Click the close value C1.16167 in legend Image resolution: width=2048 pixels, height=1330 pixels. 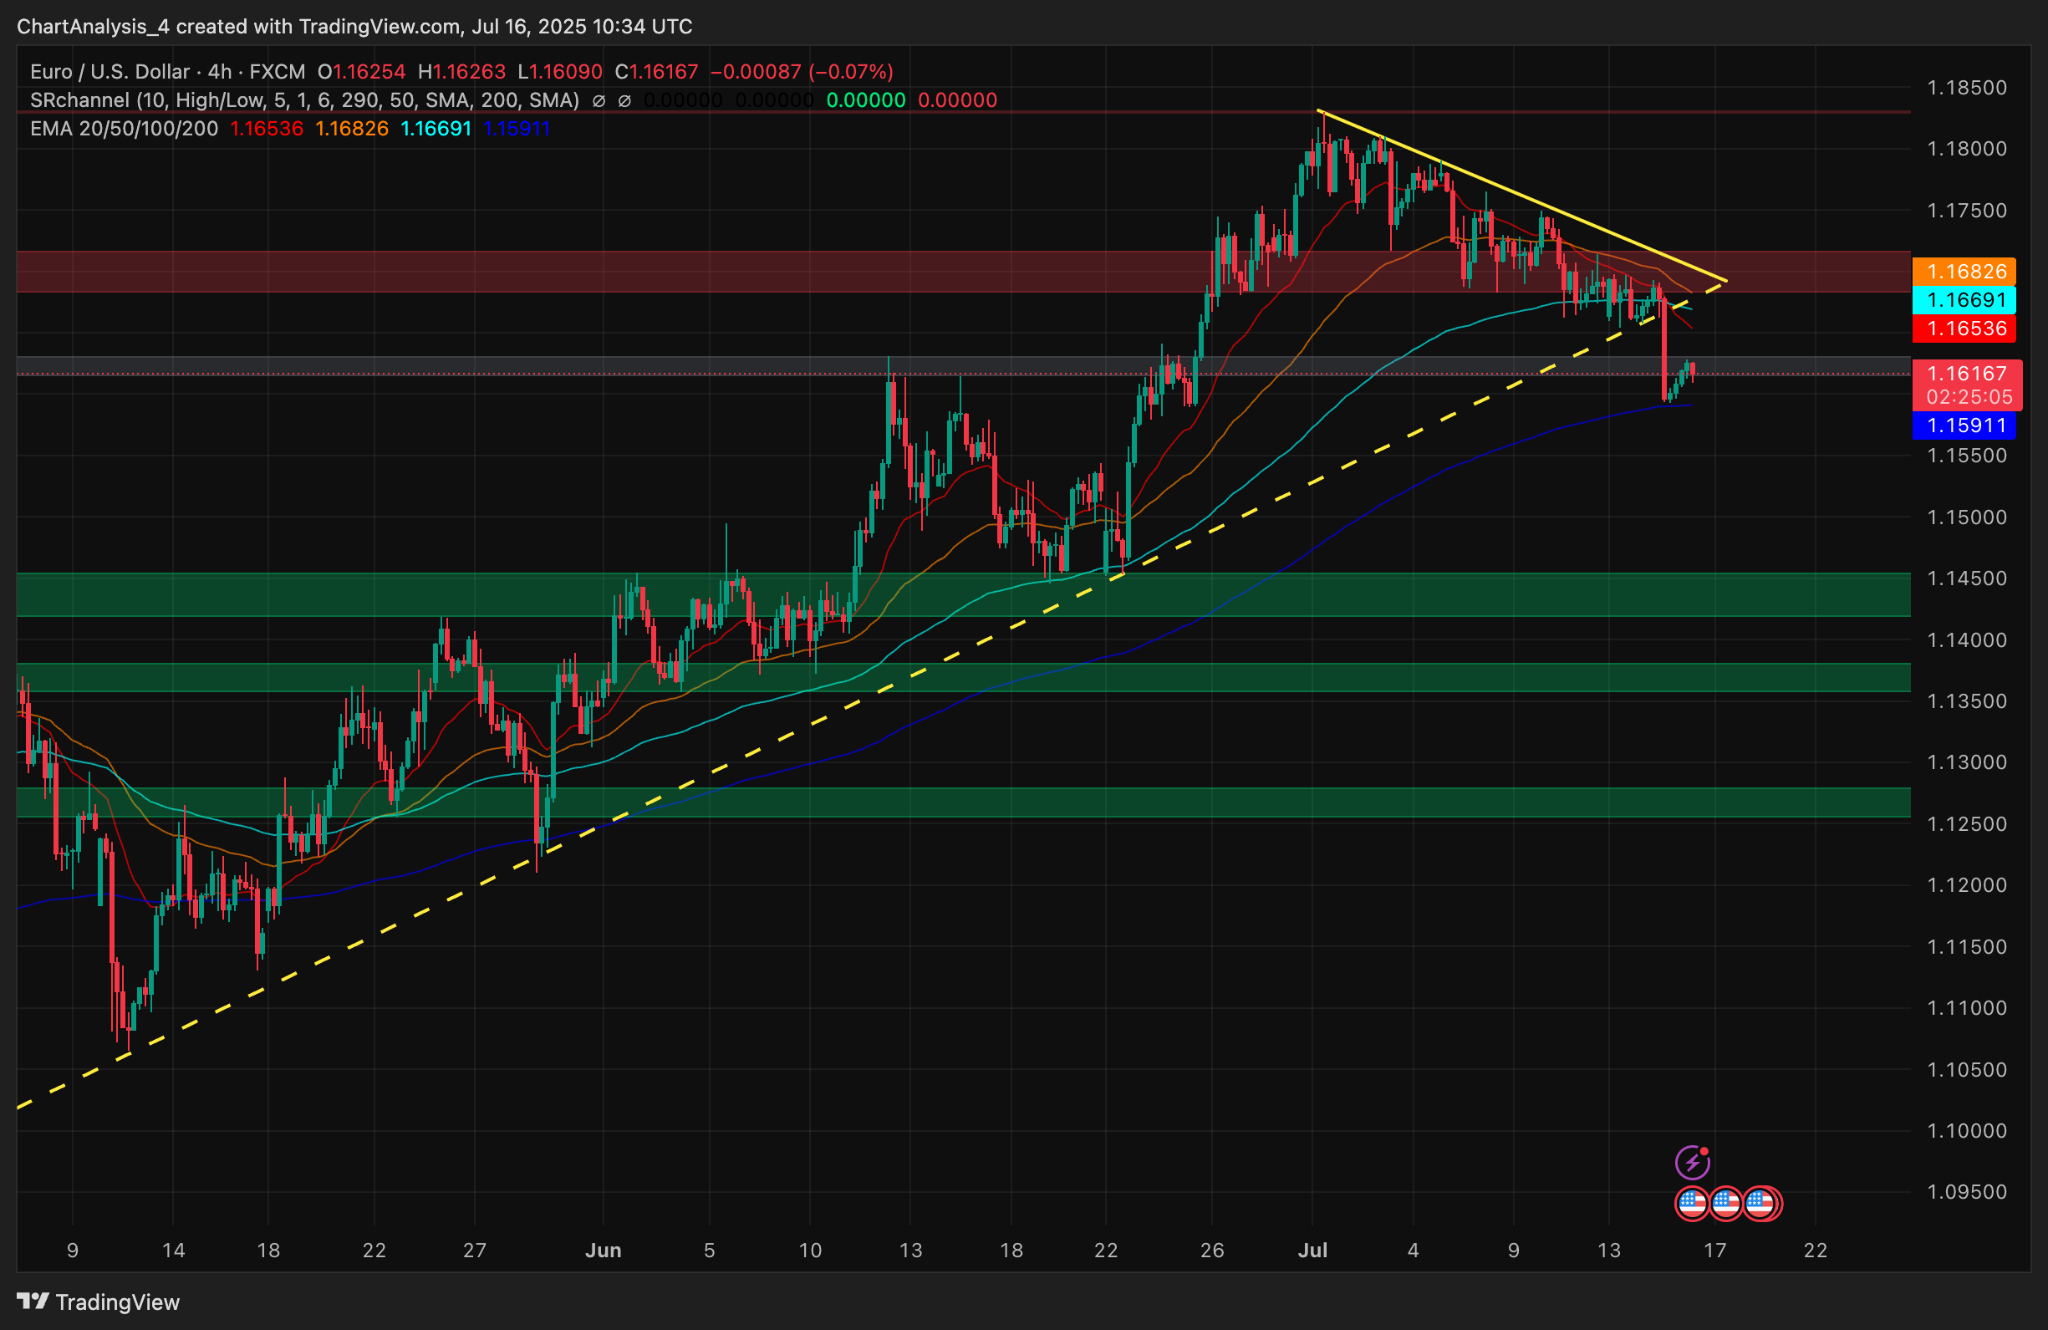(656, 72)
